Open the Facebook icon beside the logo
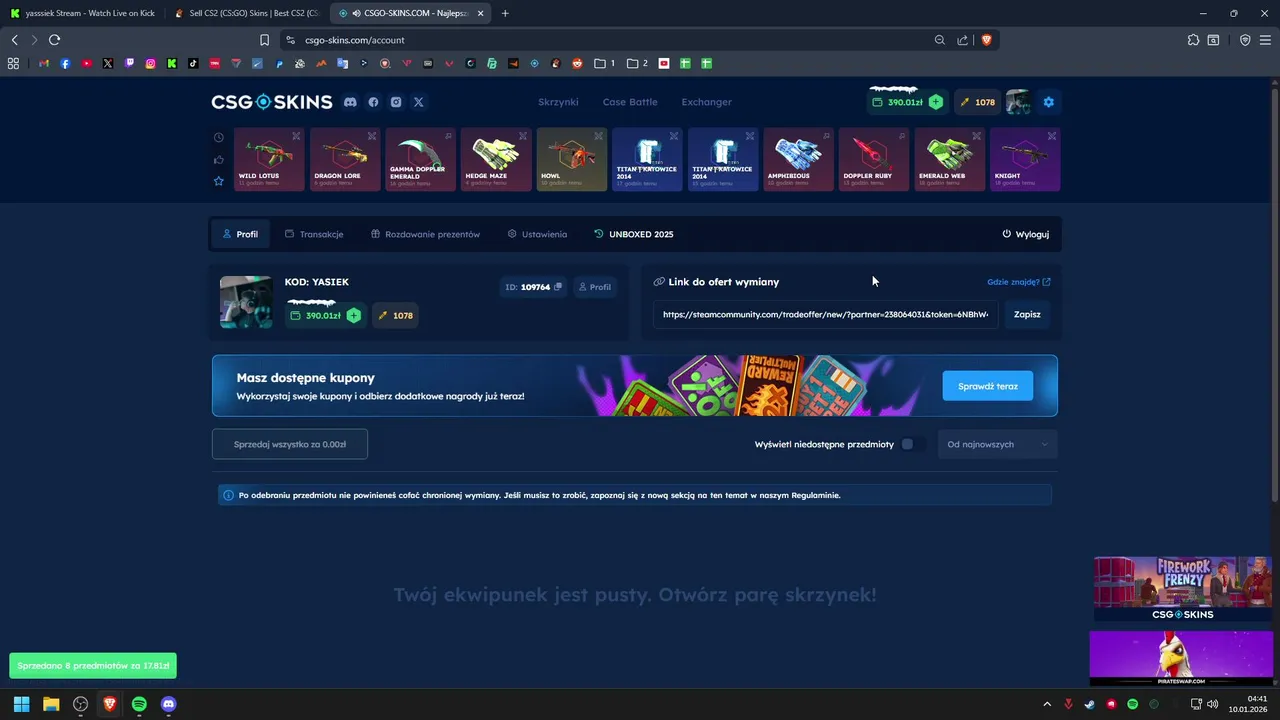The height and width of the screenshot is (720, 1280). coord(373,102)
